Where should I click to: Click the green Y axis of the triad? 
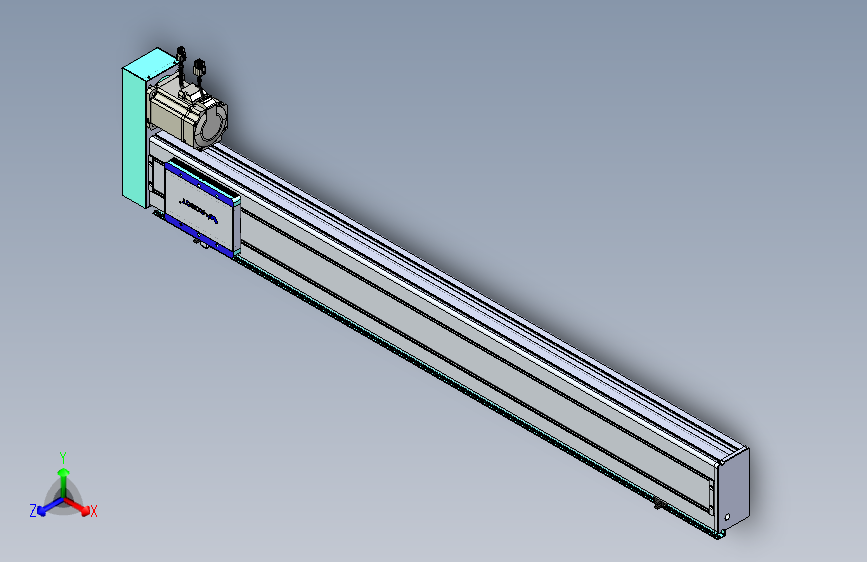64,482
